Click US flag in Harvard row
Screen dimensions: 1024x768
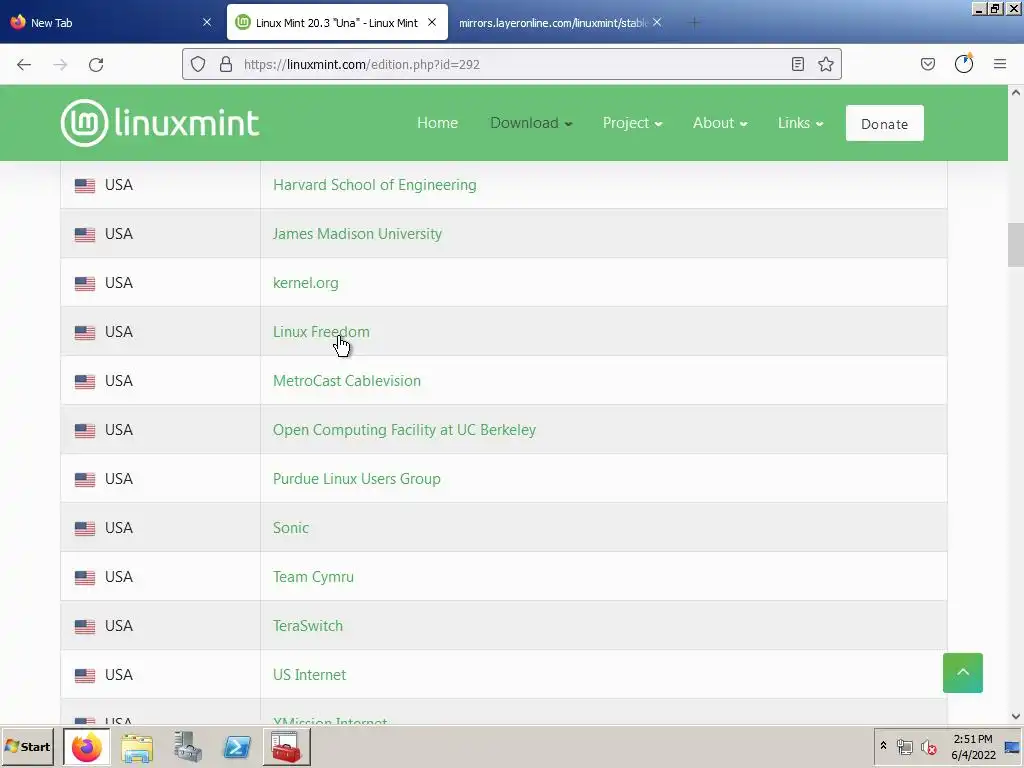pyautogui.click(x=85, y=185)
